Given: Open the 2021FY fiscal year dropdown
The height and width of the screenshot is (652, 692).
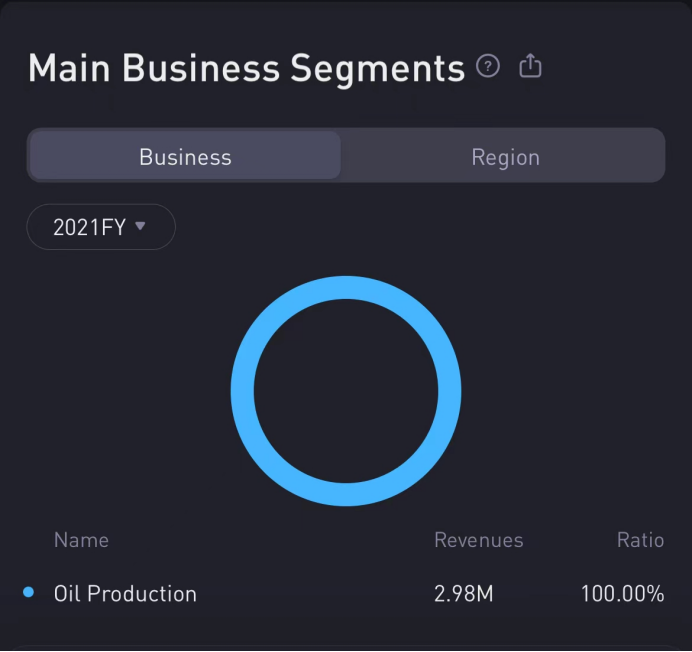Looking at the screenshot, I should pyautogui.click(x=100, y=227).
